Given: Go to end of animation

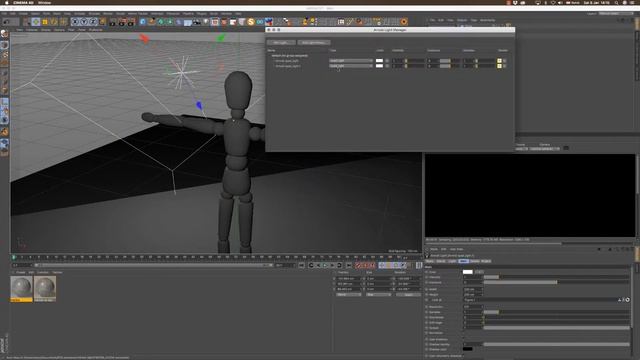Looking at the screenshot, I should pyautogui.click(x=349, y=265).
